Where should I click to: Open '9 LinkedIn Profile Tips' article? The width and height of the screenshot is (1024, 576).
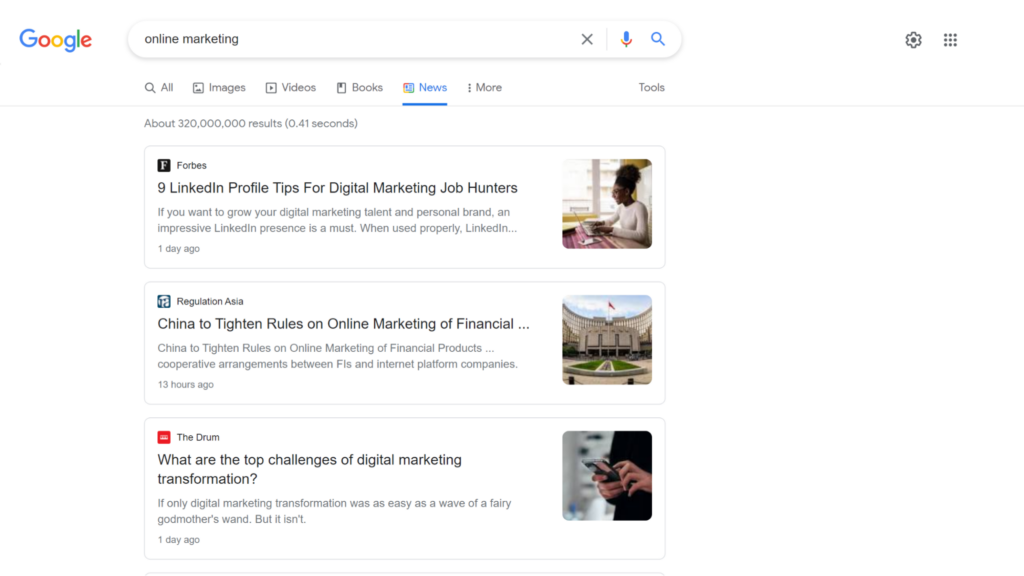pyautogui.click(x=337, y=188)
